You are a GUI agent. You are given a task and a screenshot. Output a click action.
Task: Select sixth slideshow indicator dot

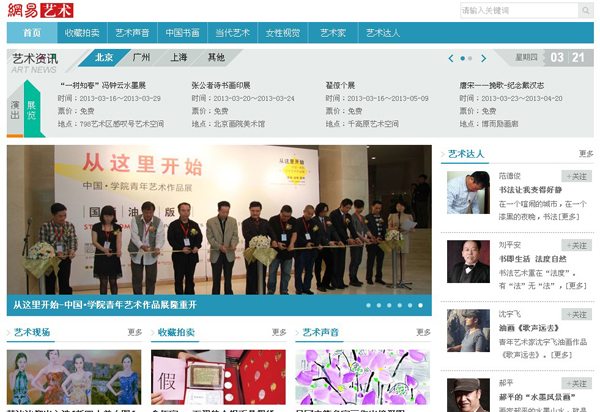coord(421,305)
